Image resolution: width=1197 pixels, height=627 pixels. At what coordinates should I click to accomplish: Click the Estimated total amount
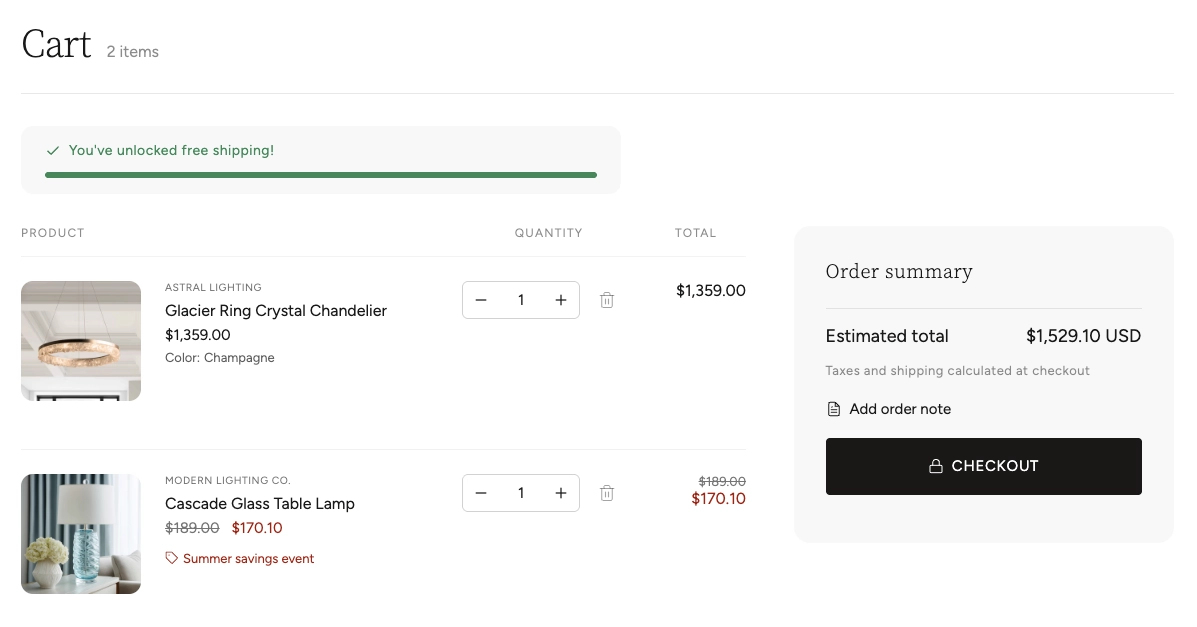1083,336
